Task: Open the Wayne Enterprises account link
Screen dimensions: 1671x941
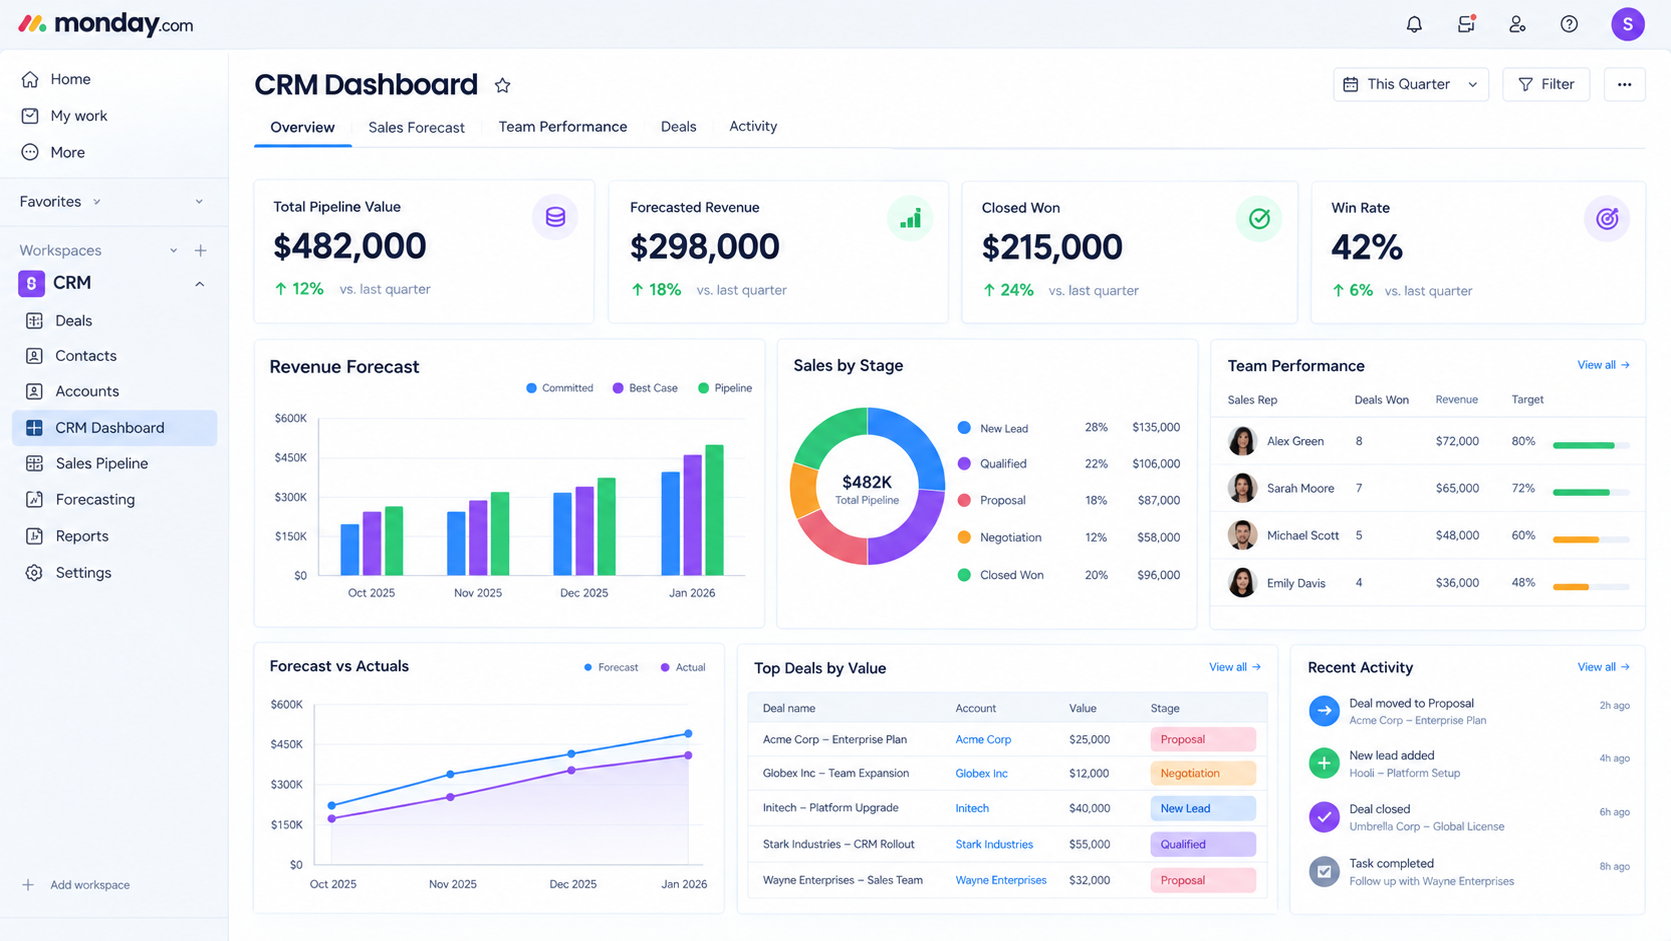Action: 1001,881
